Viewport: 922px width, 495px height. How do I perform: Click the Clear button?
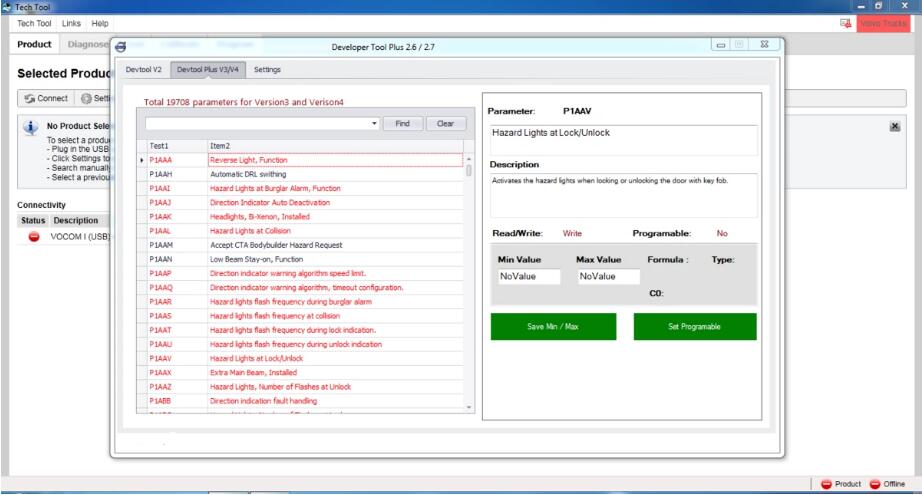click(445, 123)
